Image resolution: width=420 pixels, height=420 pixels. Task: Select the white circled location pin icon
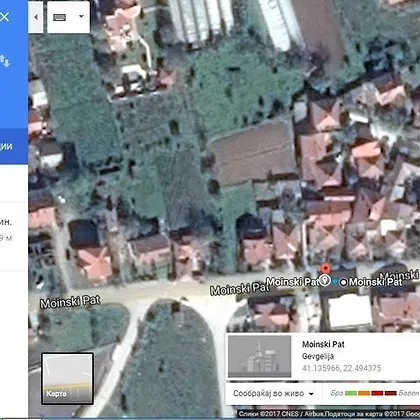pos(325,280)
